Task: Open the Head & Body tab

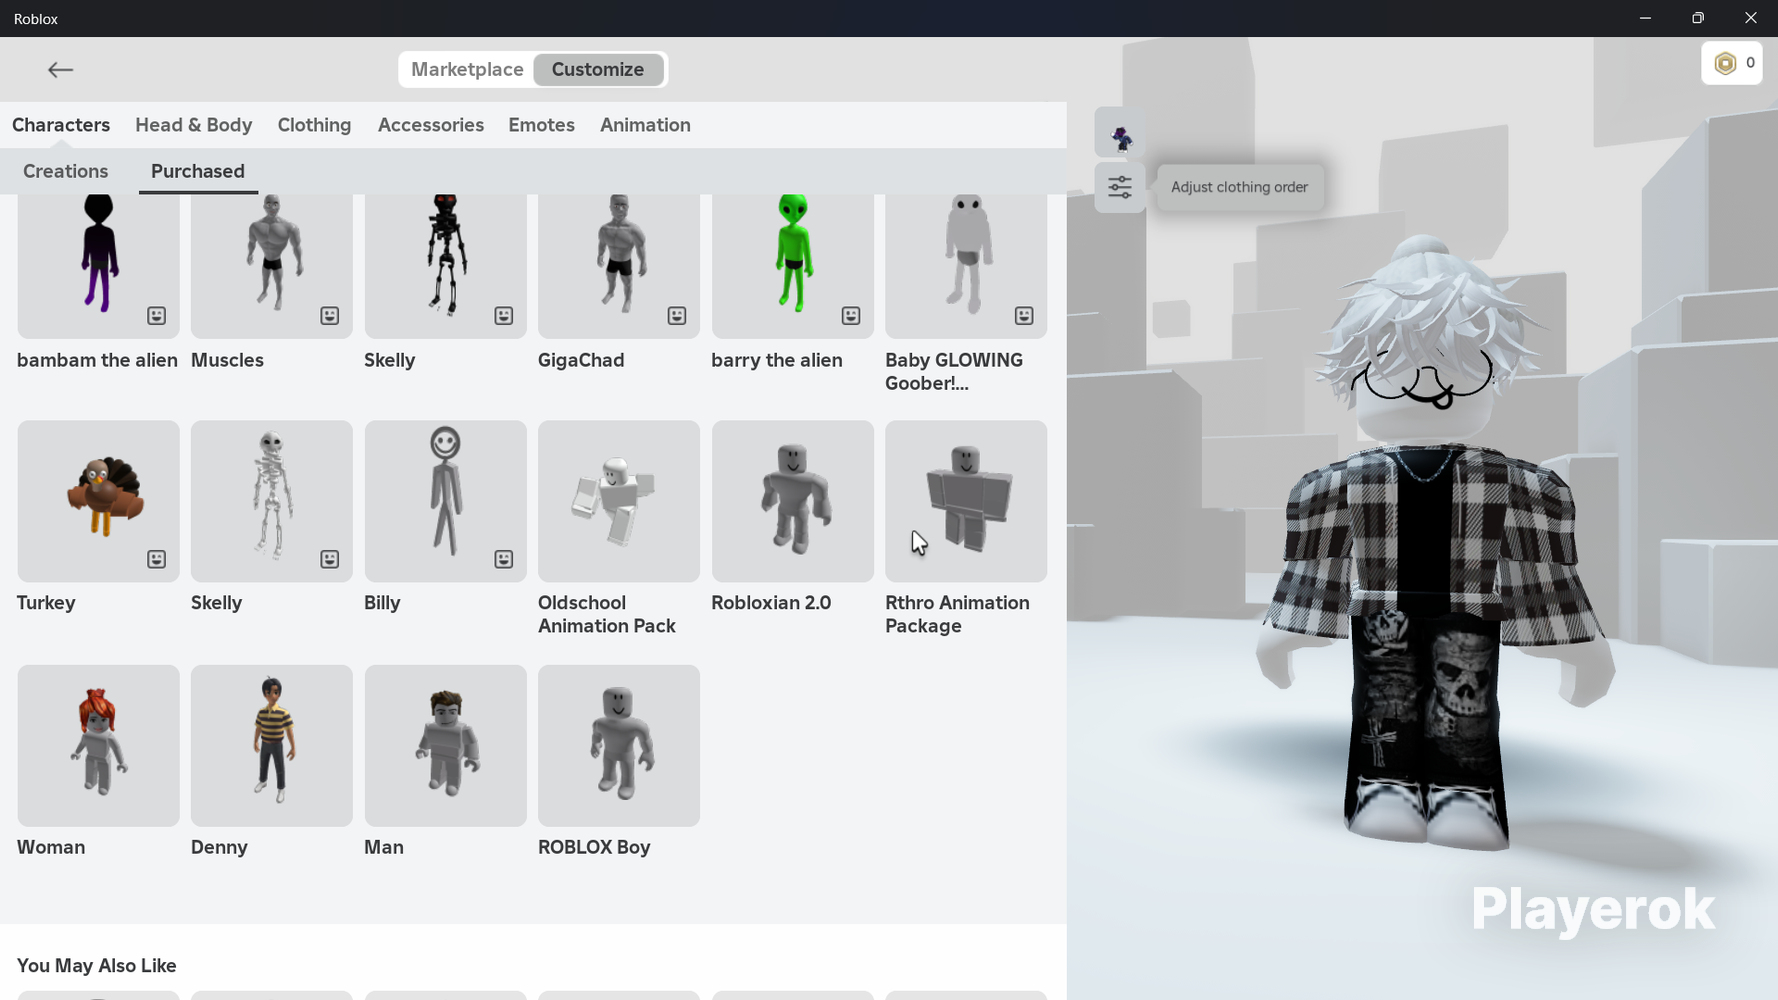Action: click(194, 125)
